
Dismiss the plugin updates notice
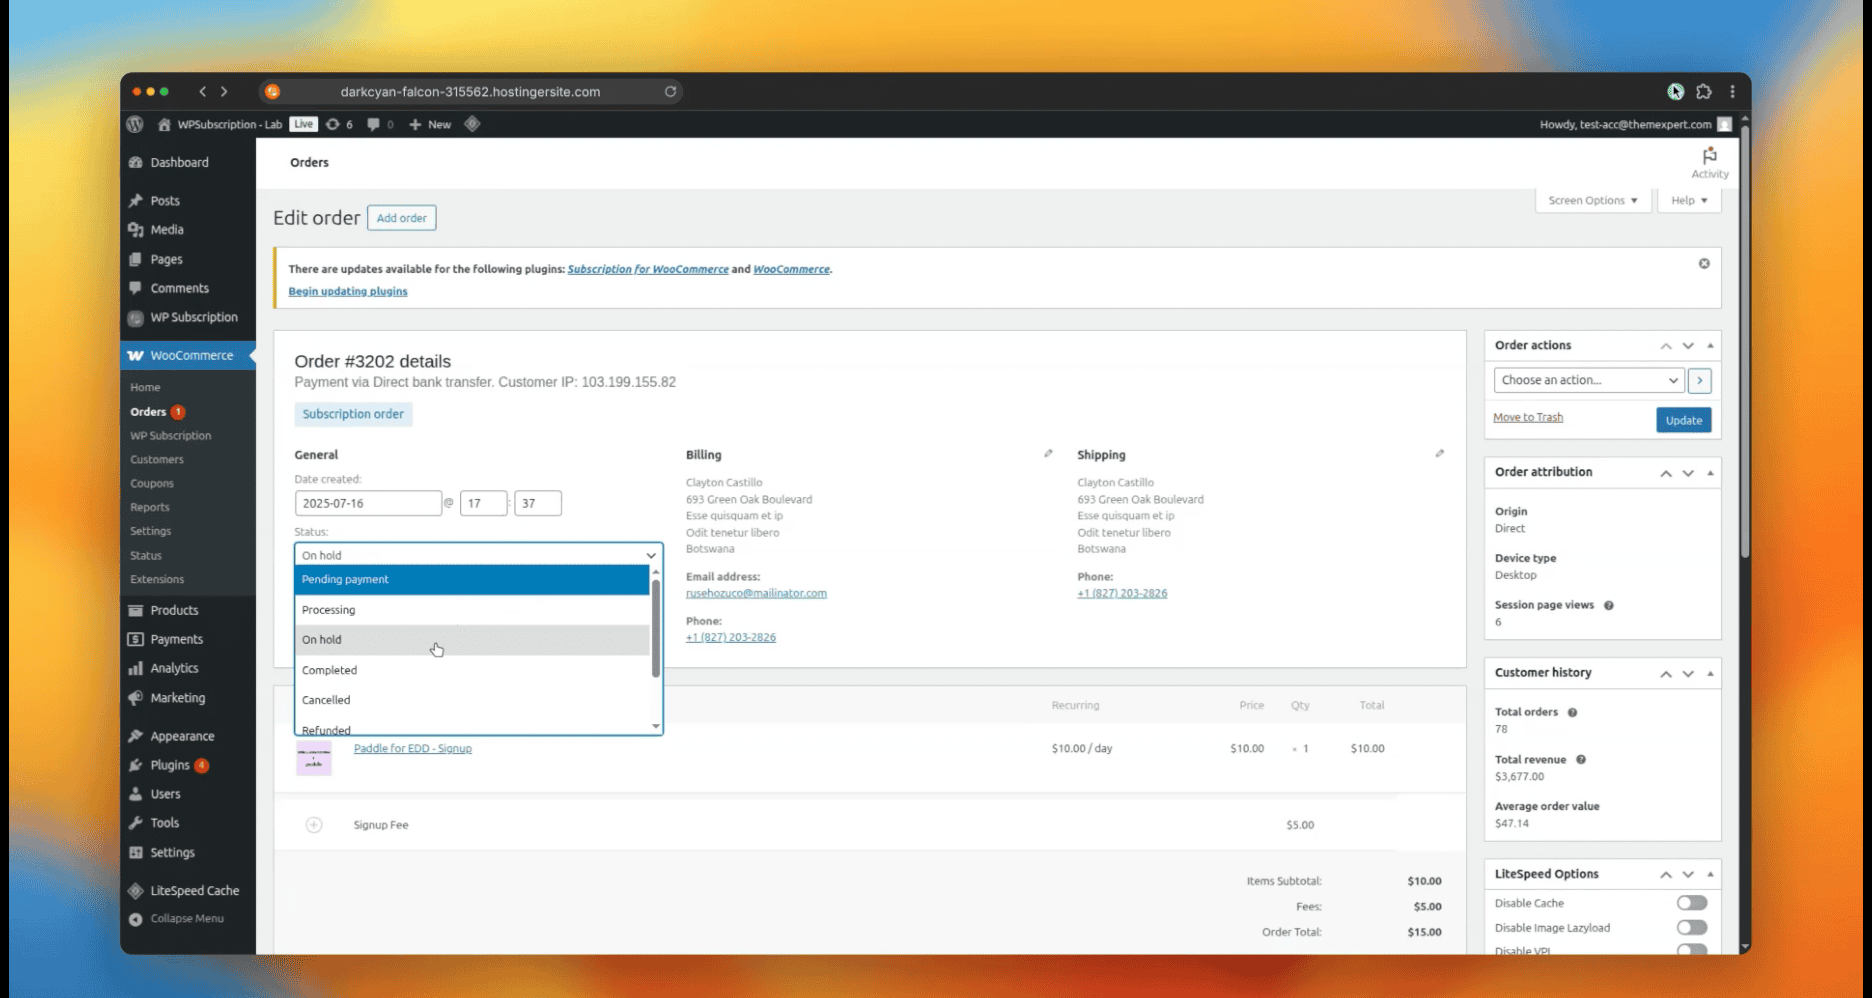1704,264
